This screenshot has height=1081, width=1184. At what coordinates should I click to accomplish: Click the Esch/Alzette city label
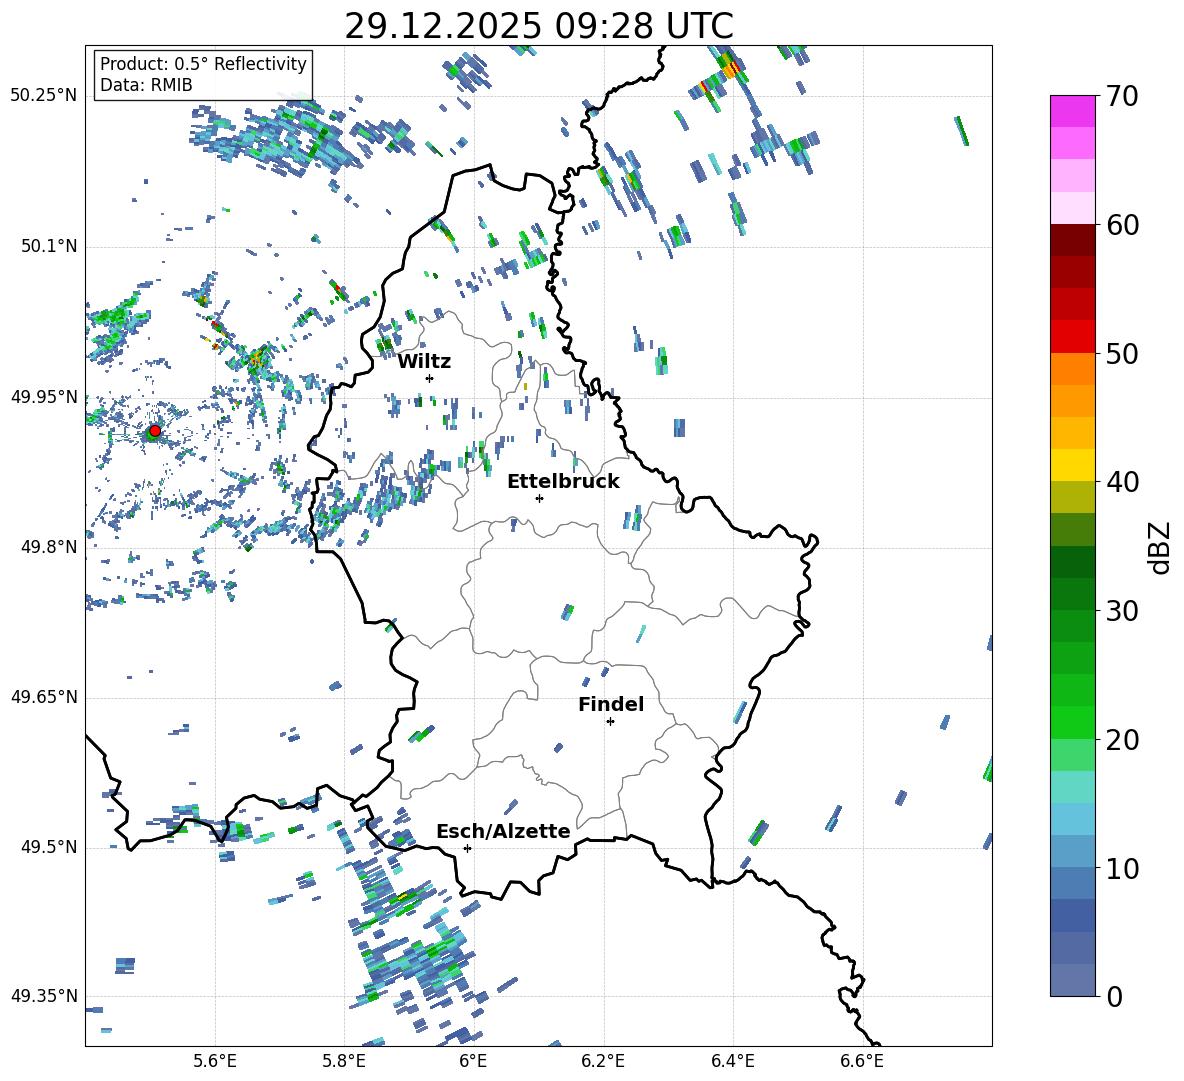(x=502, y=831)
